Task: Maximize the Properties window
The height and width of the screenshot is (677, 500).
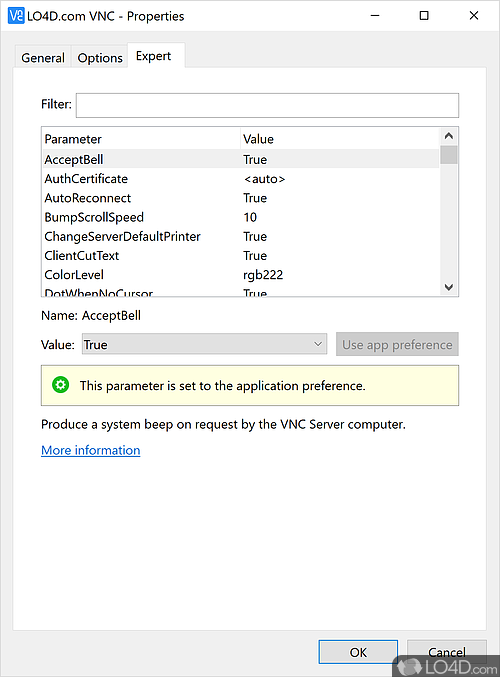Action: pyautogui.click(x=424, y=16)
